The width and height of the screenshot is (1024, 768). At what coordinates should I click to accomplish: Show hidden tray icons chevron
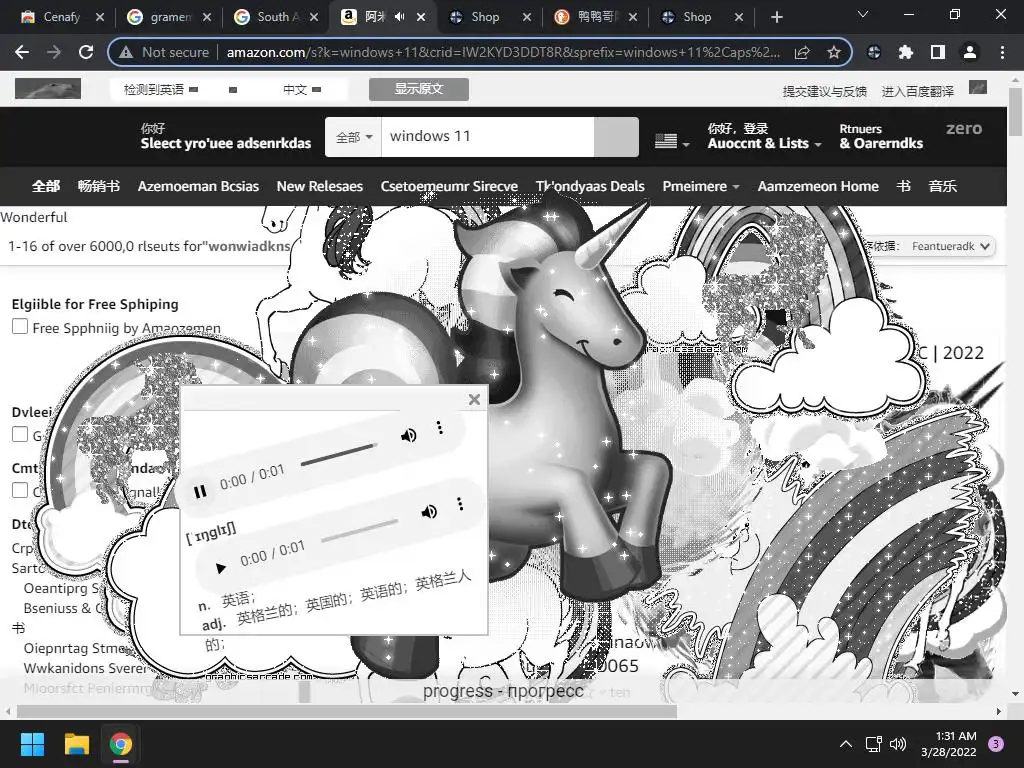846,744
